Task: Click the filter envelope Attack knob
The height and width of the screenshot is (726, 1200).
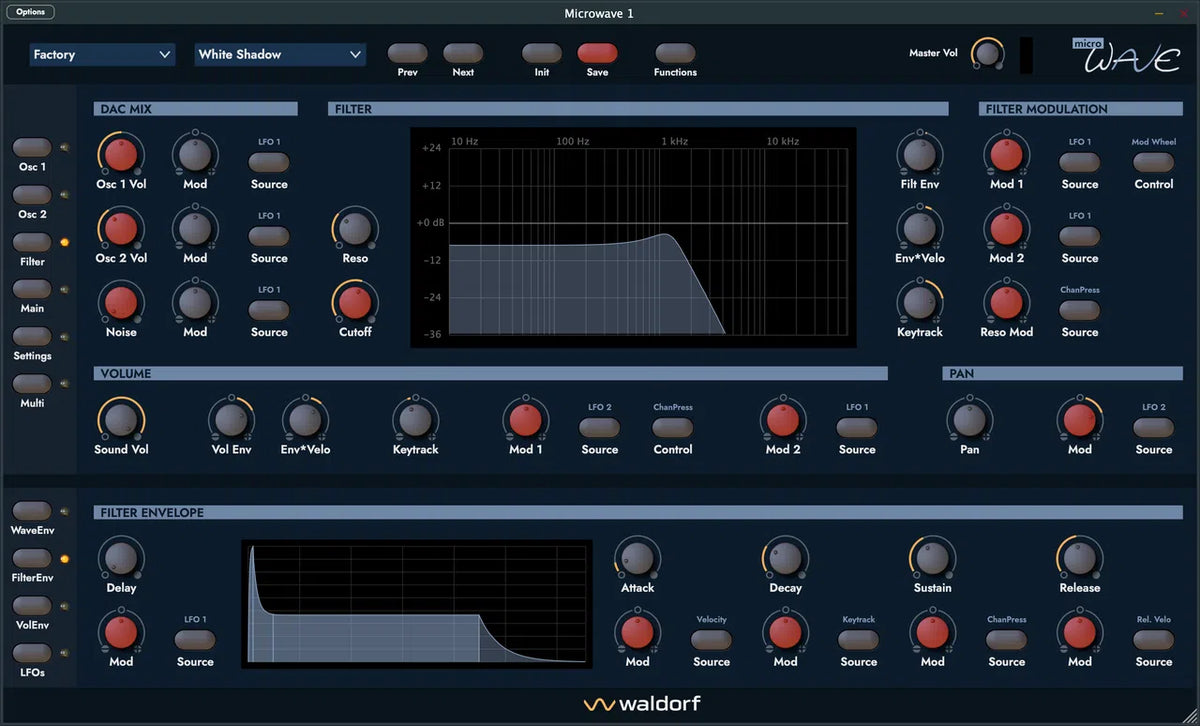Action: tap(637, 558)
